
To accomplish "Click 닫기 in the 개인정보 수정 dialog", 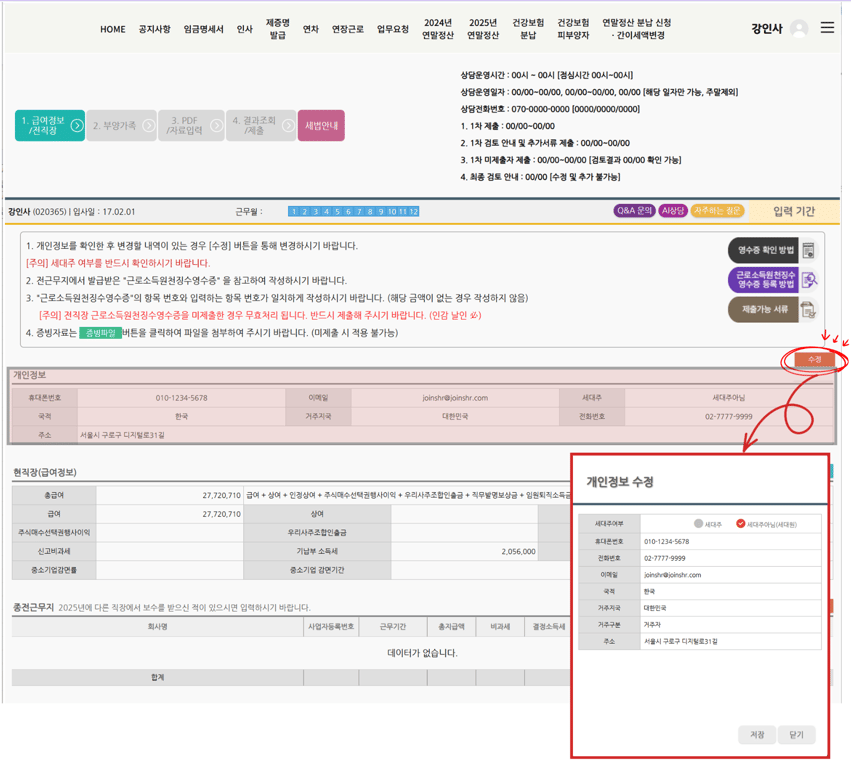I will tap(796, 734).
